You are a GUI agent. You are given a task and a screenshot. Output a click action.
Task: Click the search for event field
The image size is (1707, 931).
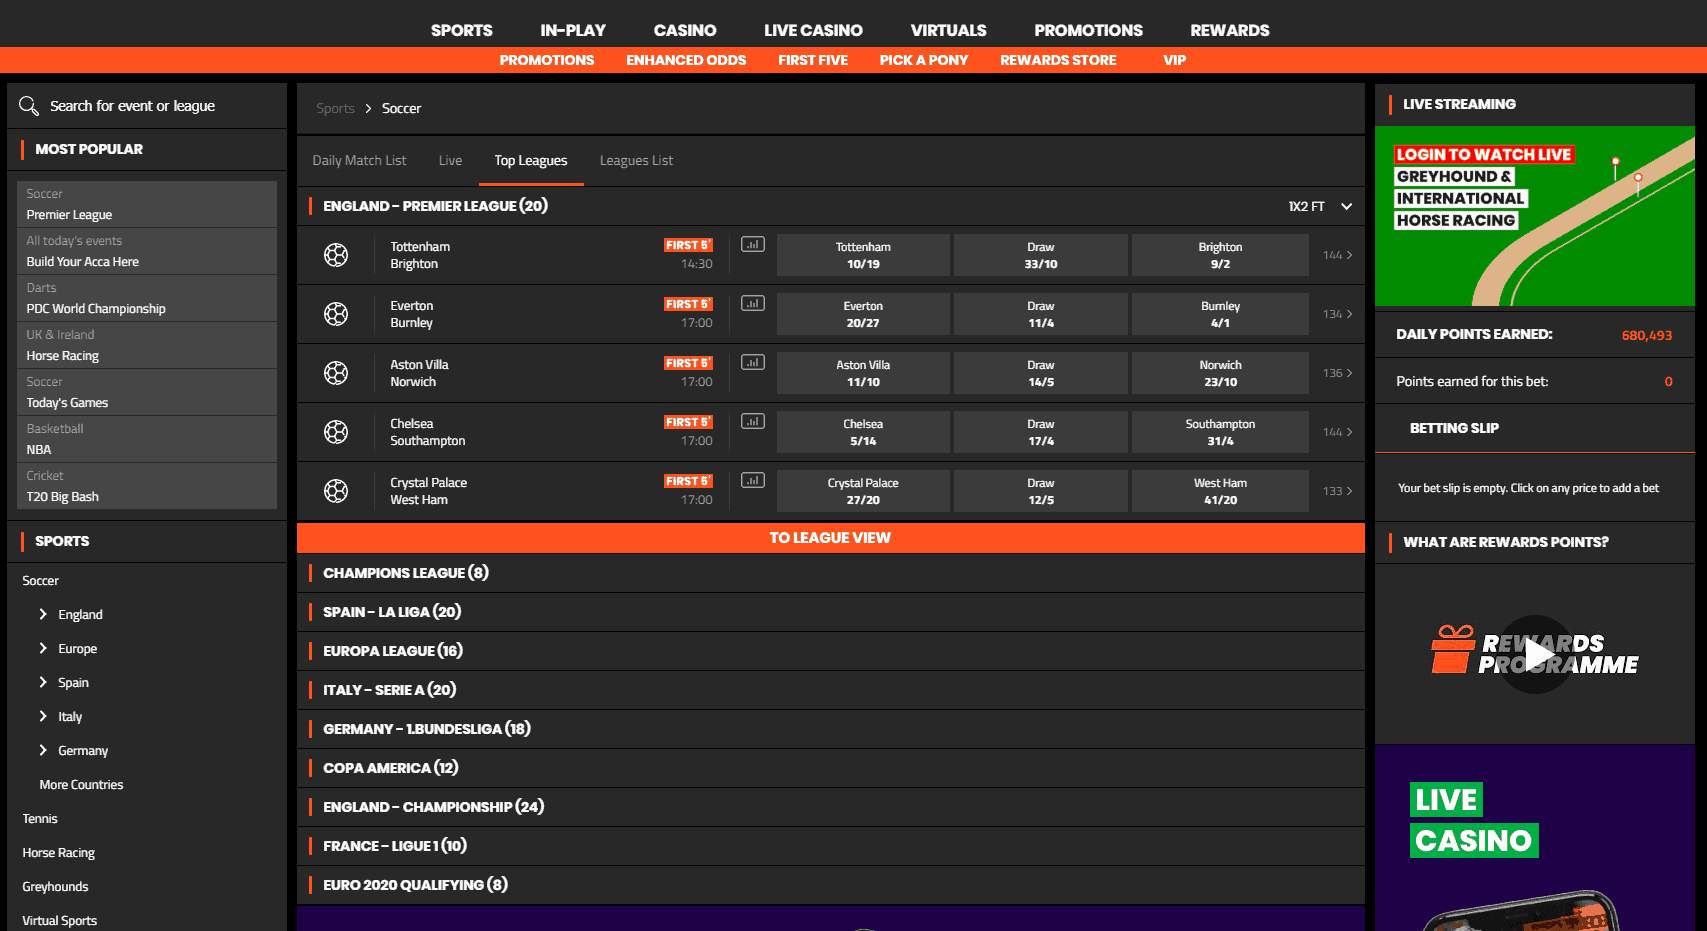[x=147, y=106]
